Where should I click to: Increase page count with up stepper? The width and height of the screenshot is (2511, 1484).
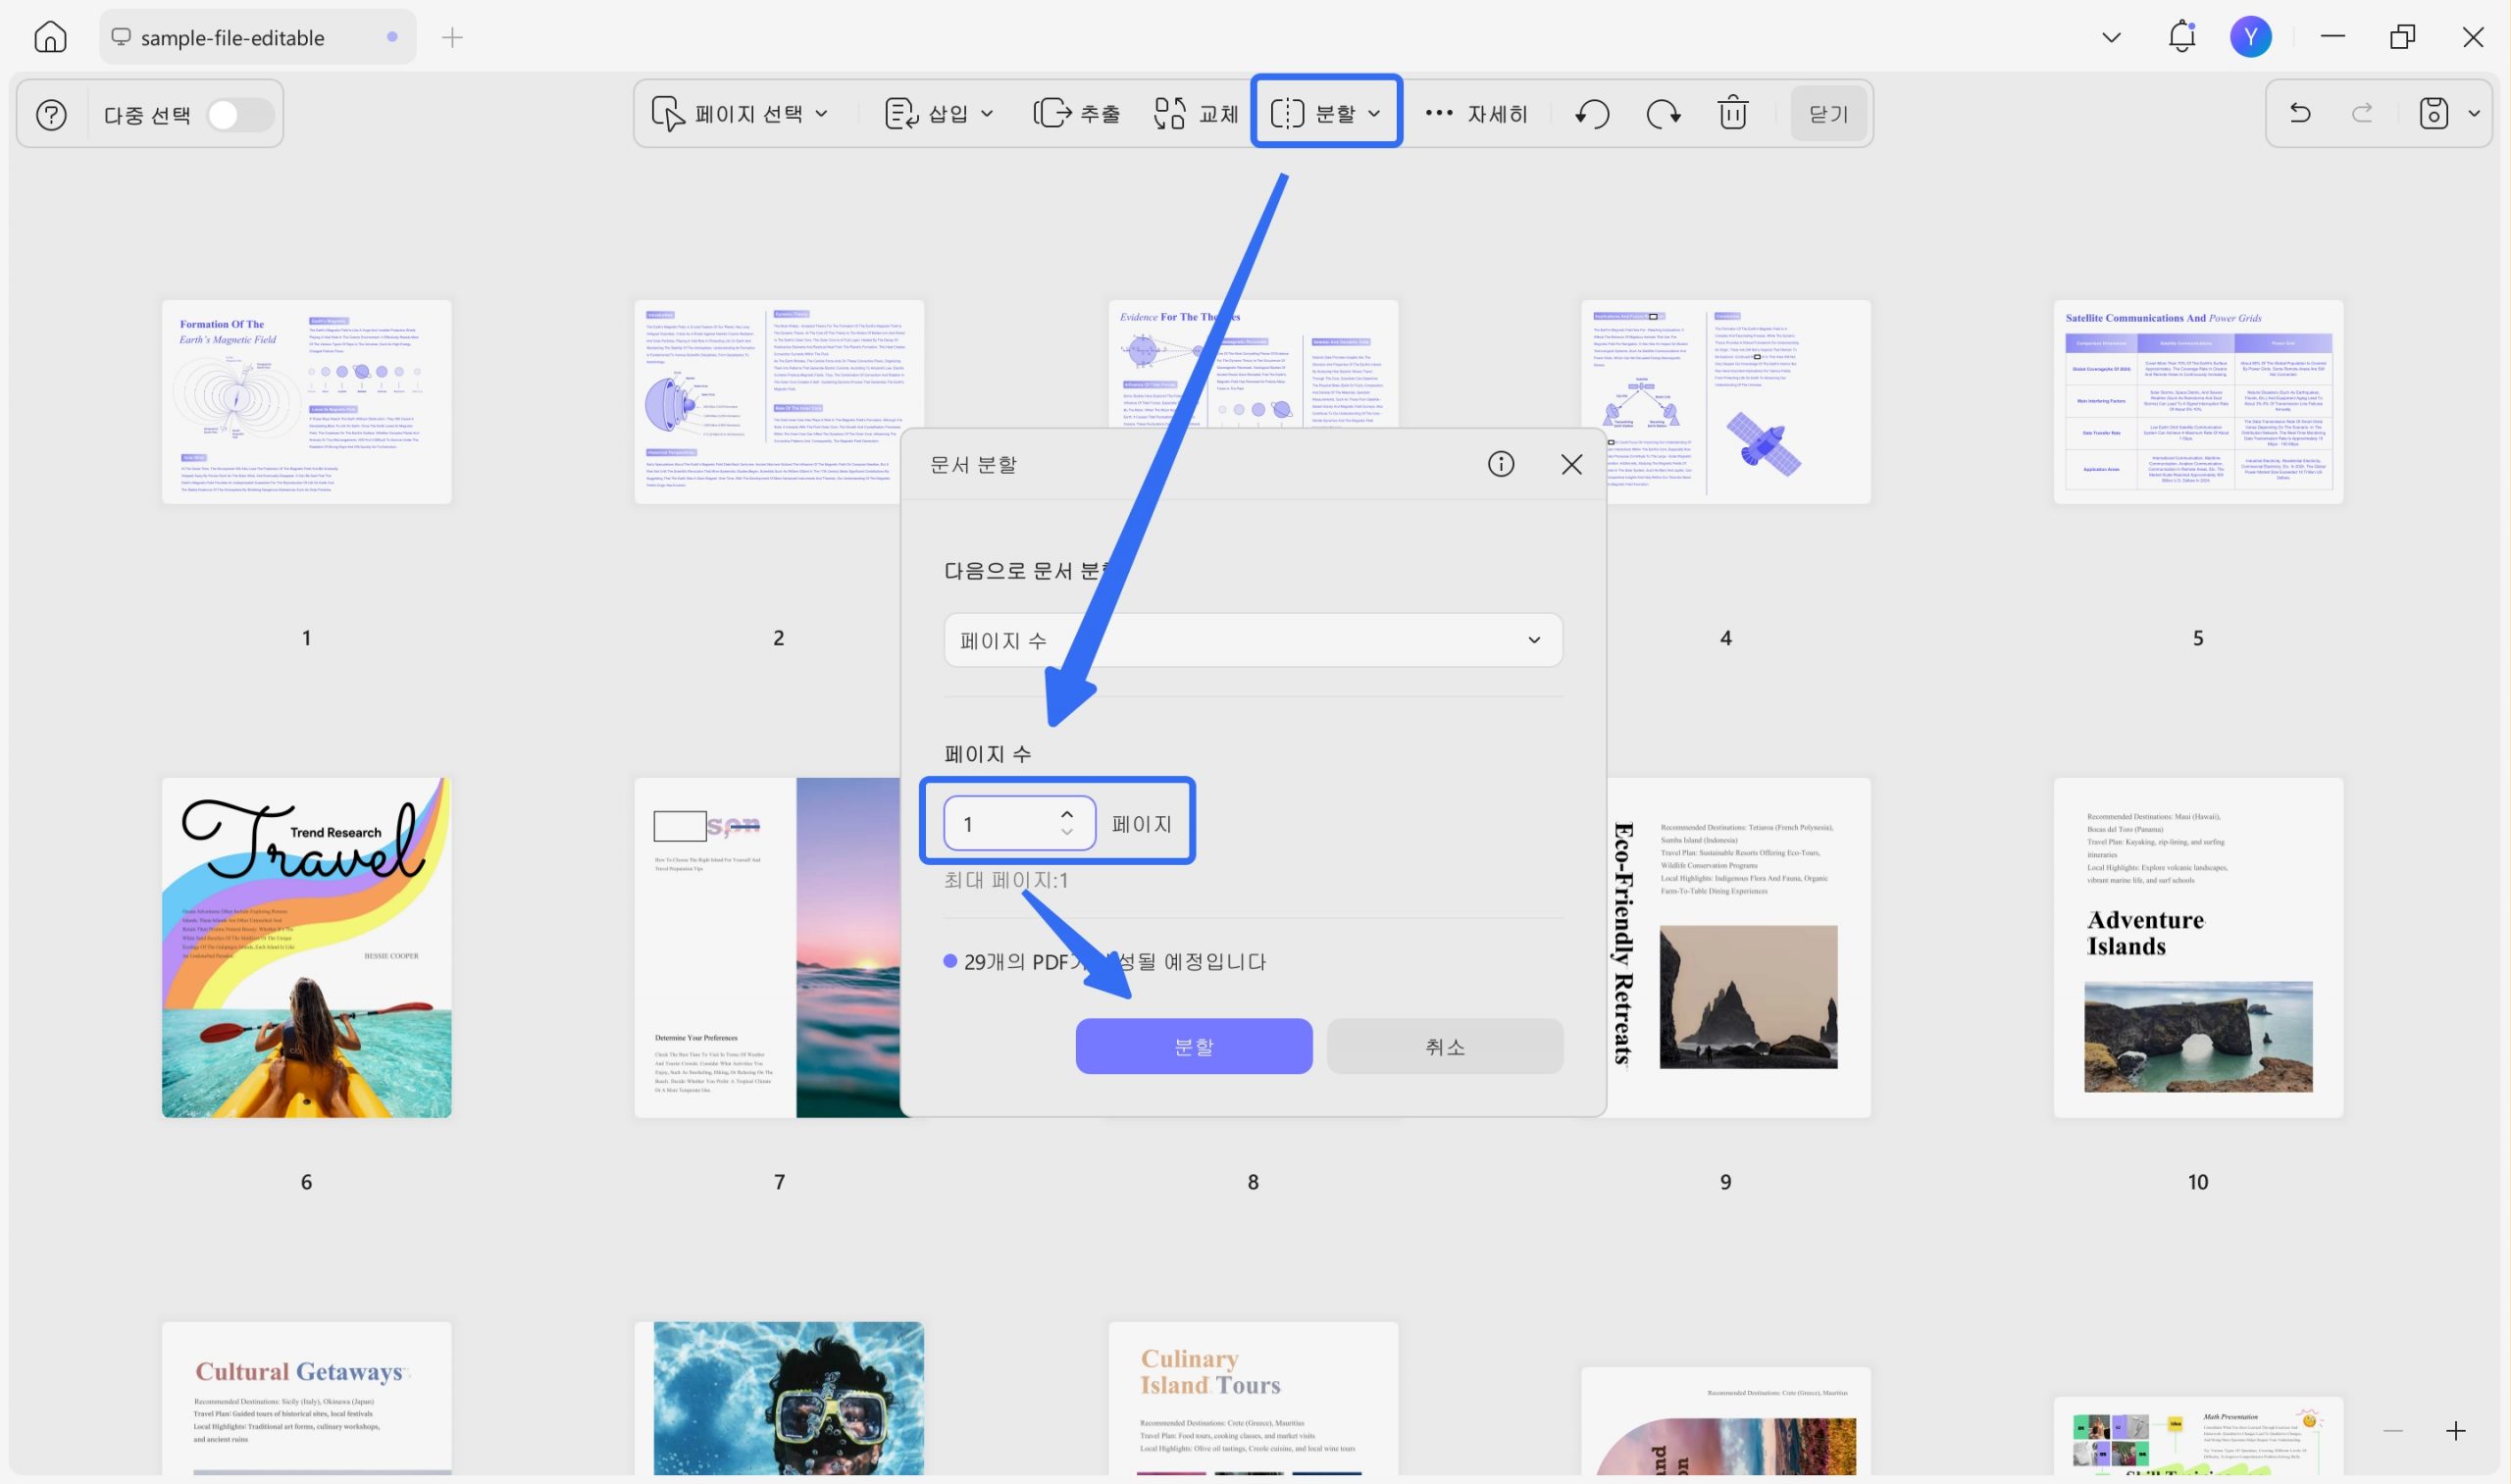pos(1067,814)
